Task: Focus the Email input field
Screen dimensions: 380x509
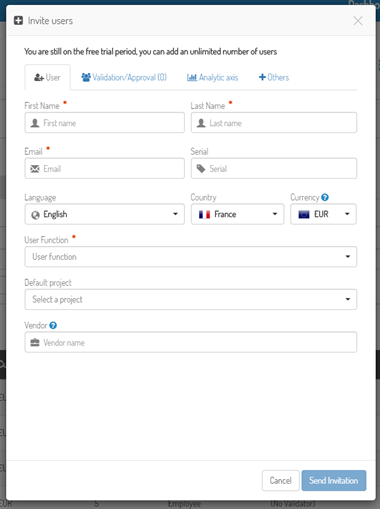Action: pyautogui.click(x=104, y=168)
